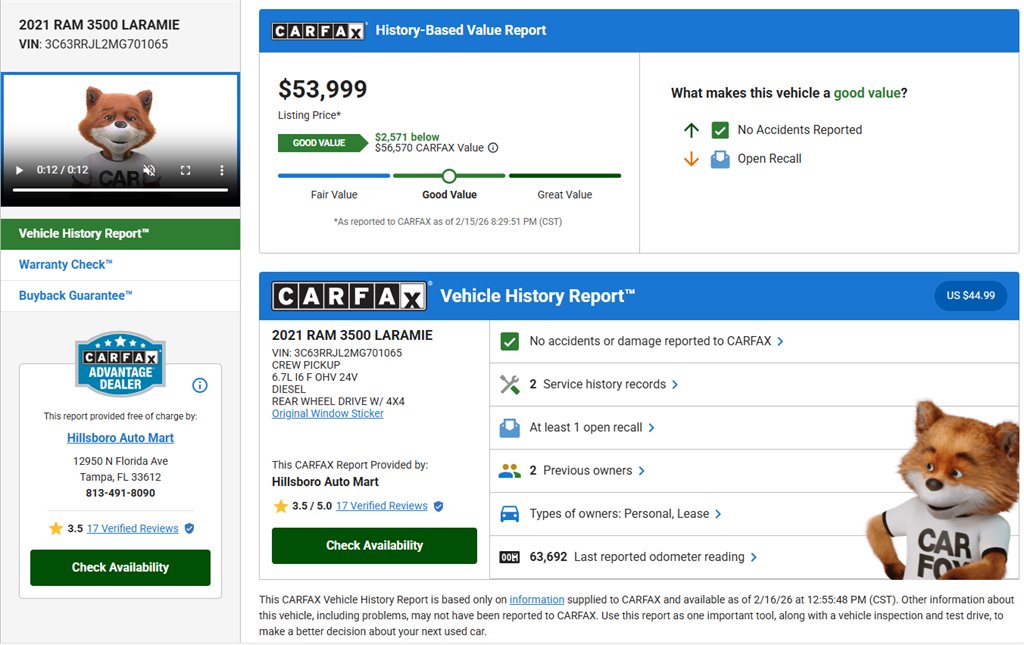Click the CARFAX Advantage Dealer badge
This screenshot has height=645, width=1024.
(120, 364)
